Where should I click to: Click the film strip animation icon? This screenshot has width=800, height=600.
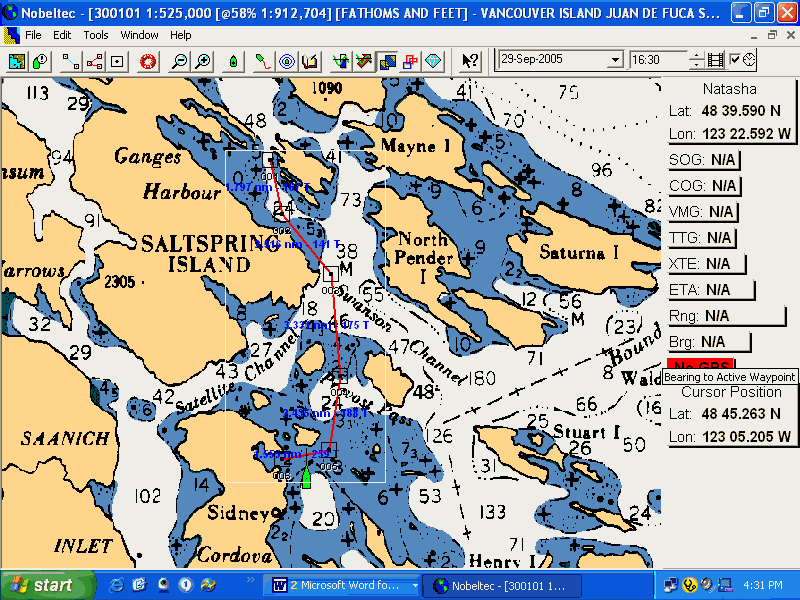(x=715, y=60)
